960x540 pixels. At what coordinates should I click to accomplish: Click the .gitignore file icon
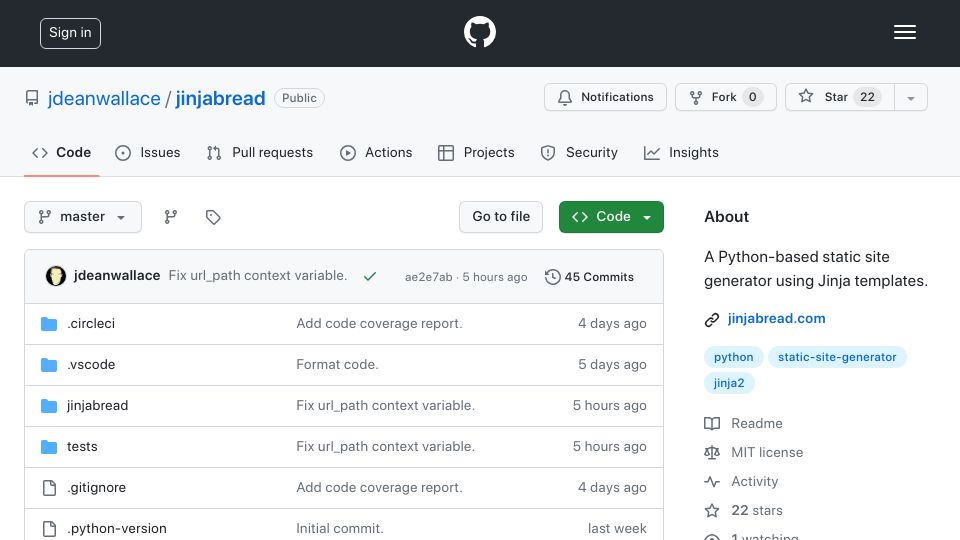[49, 487]
